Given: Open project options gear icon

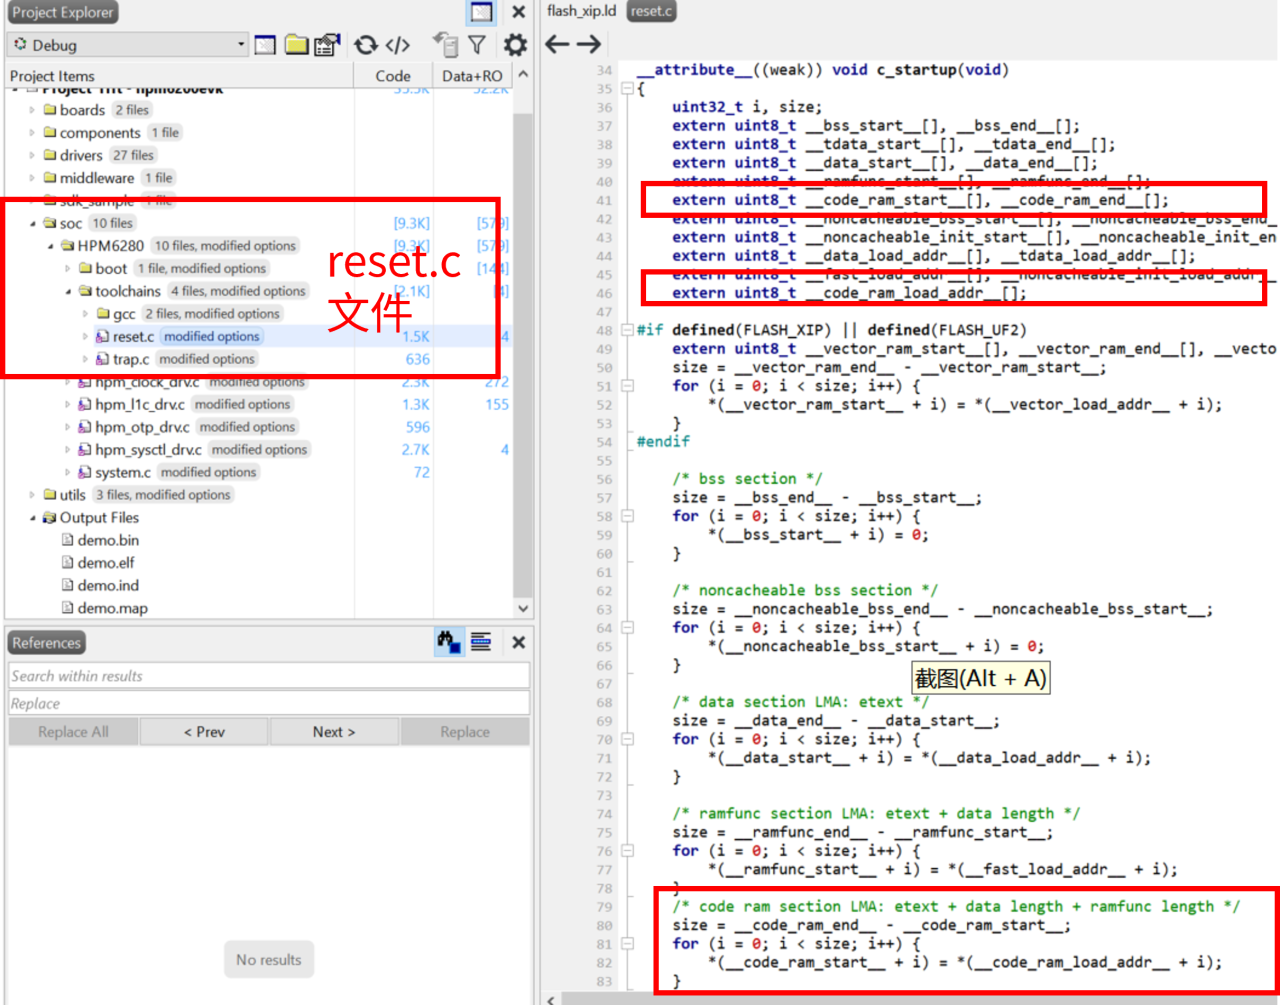Looking at the screenshot, I should pos(515,45).
